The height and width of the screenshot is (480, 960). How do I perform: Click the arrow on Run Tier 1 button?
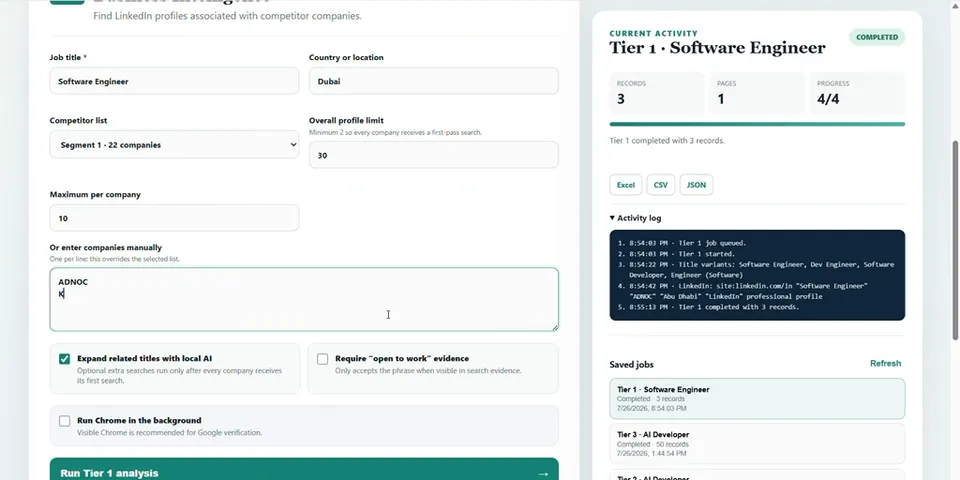(542, 473)
